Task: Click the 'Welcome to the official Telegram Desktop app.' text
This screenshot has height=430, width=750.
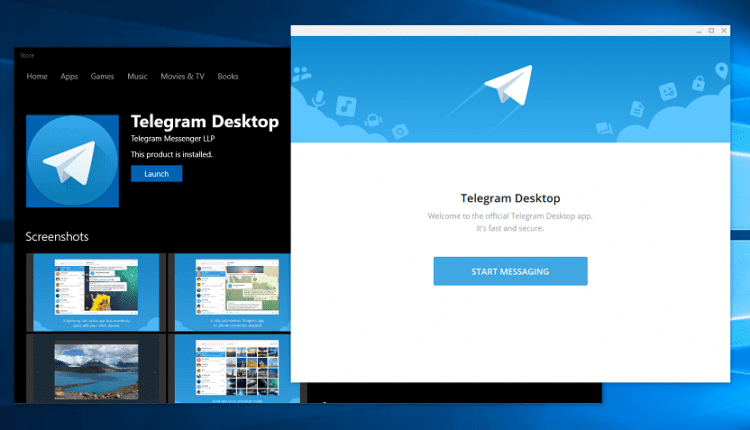Action: pos(510,216)
